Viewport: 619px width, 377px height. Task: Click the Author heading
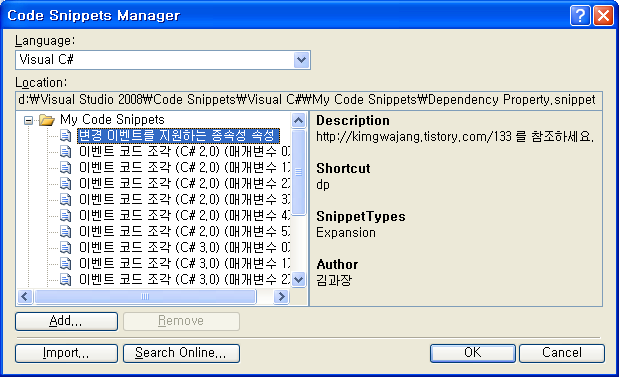point(337,264)
